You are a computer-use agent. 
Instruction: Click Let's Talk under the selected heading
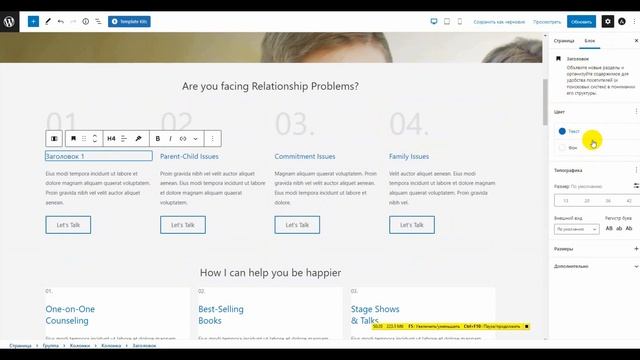tap(68, 225)
